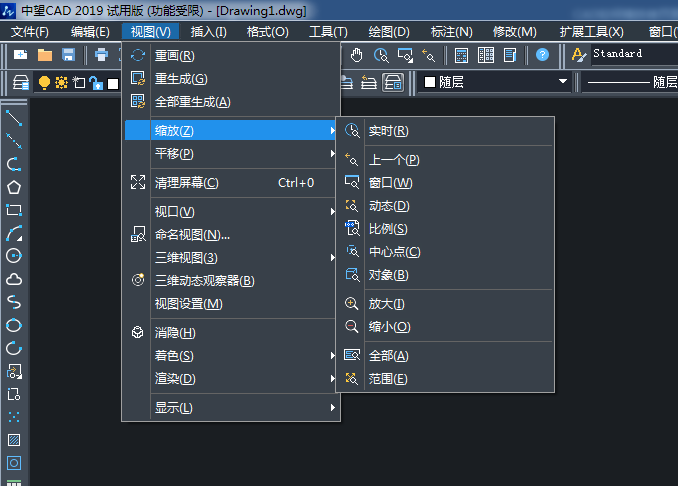Click the Standard text style field

(x=630, y=54)
